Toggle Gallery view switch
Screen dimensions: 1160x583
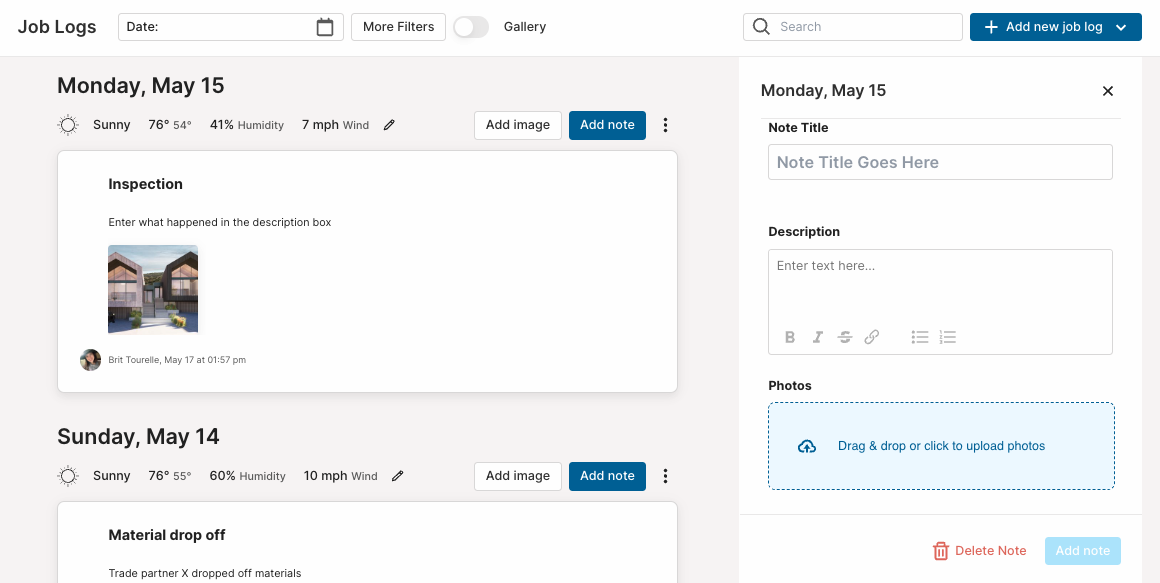(x=471, y=27)
